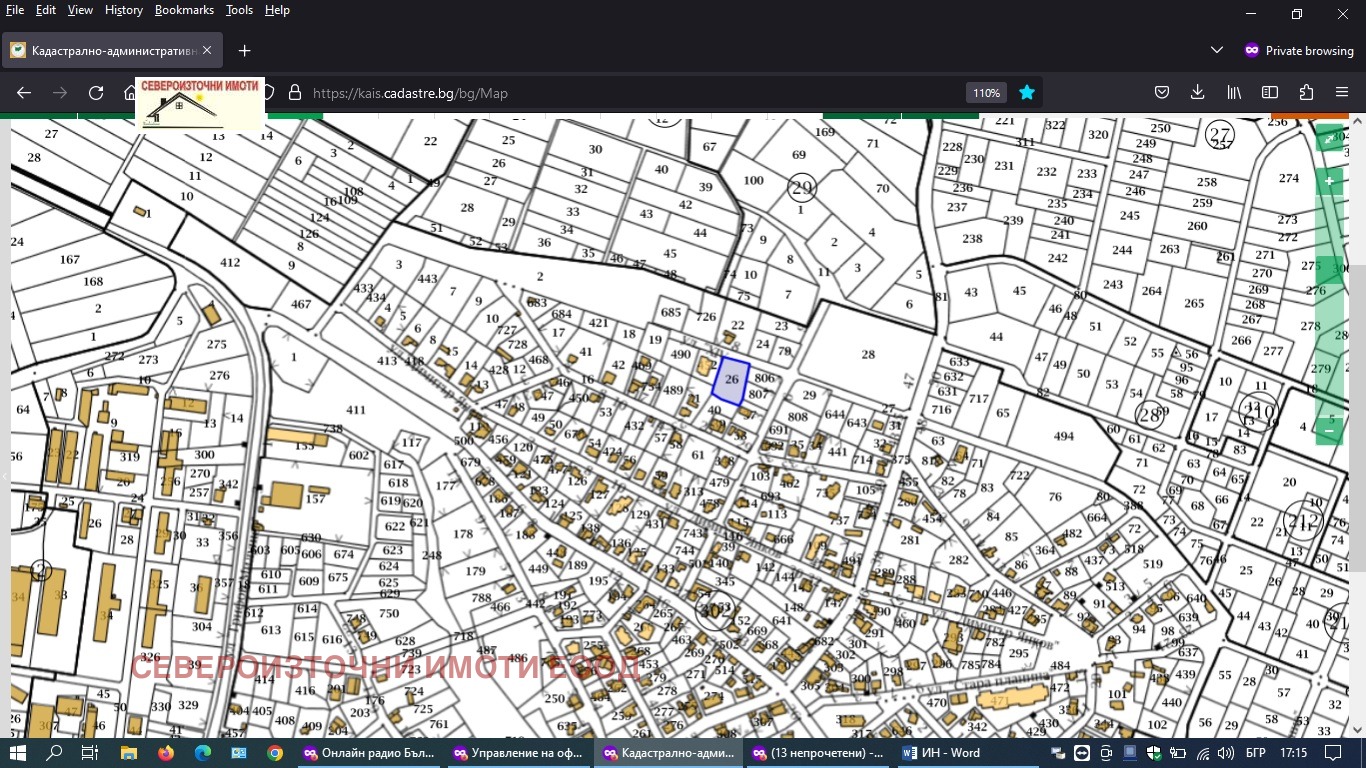Zoom out the map with the minus button

coord(1329,431)
